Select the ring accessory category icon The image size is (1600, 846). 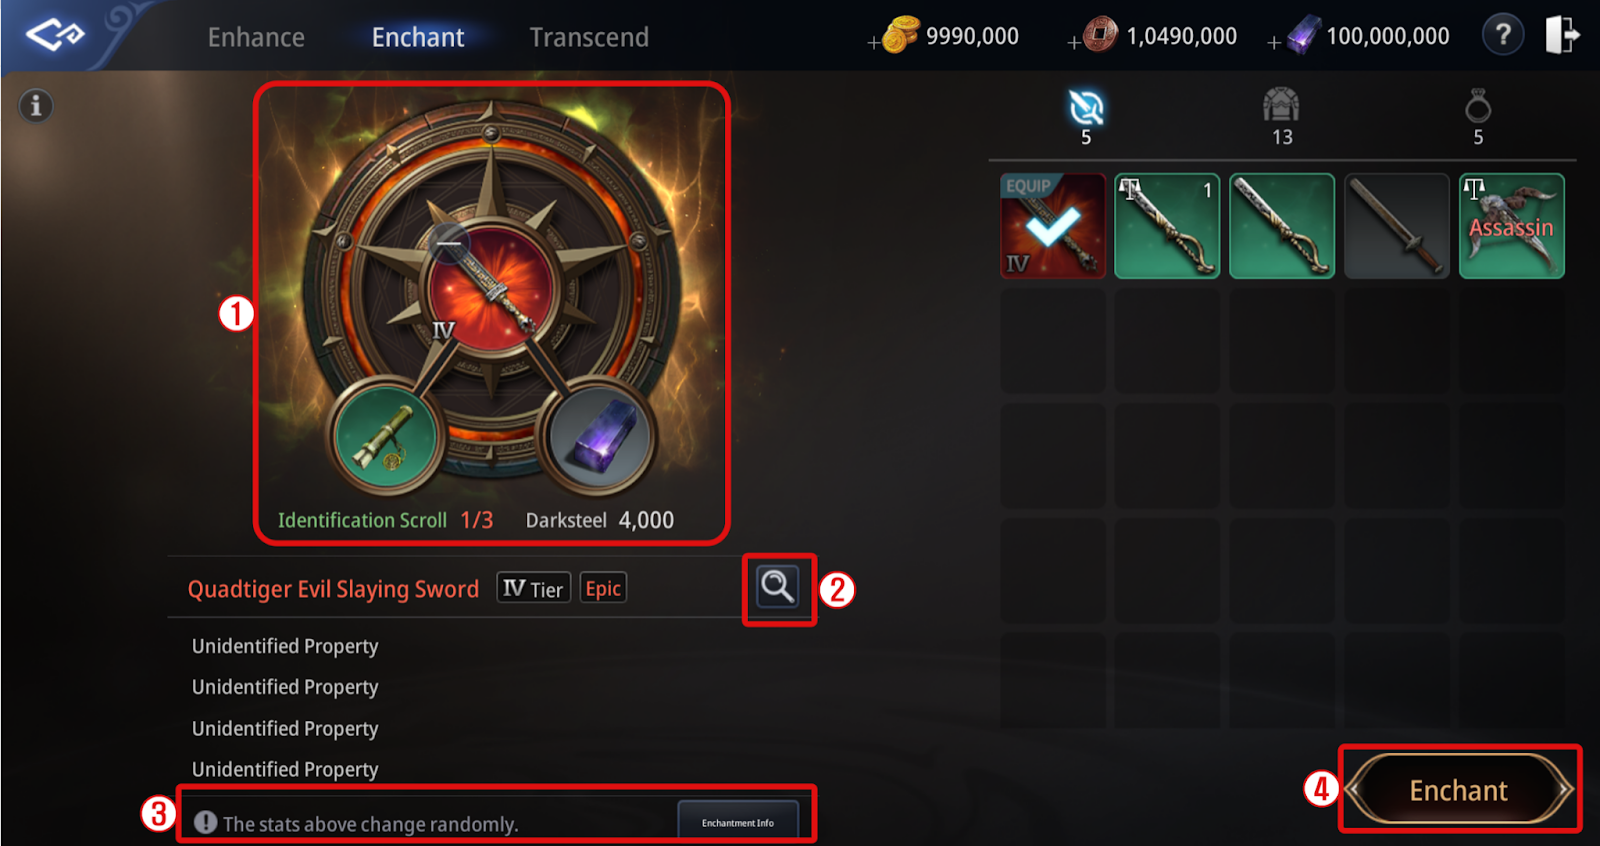point(1478,105)
